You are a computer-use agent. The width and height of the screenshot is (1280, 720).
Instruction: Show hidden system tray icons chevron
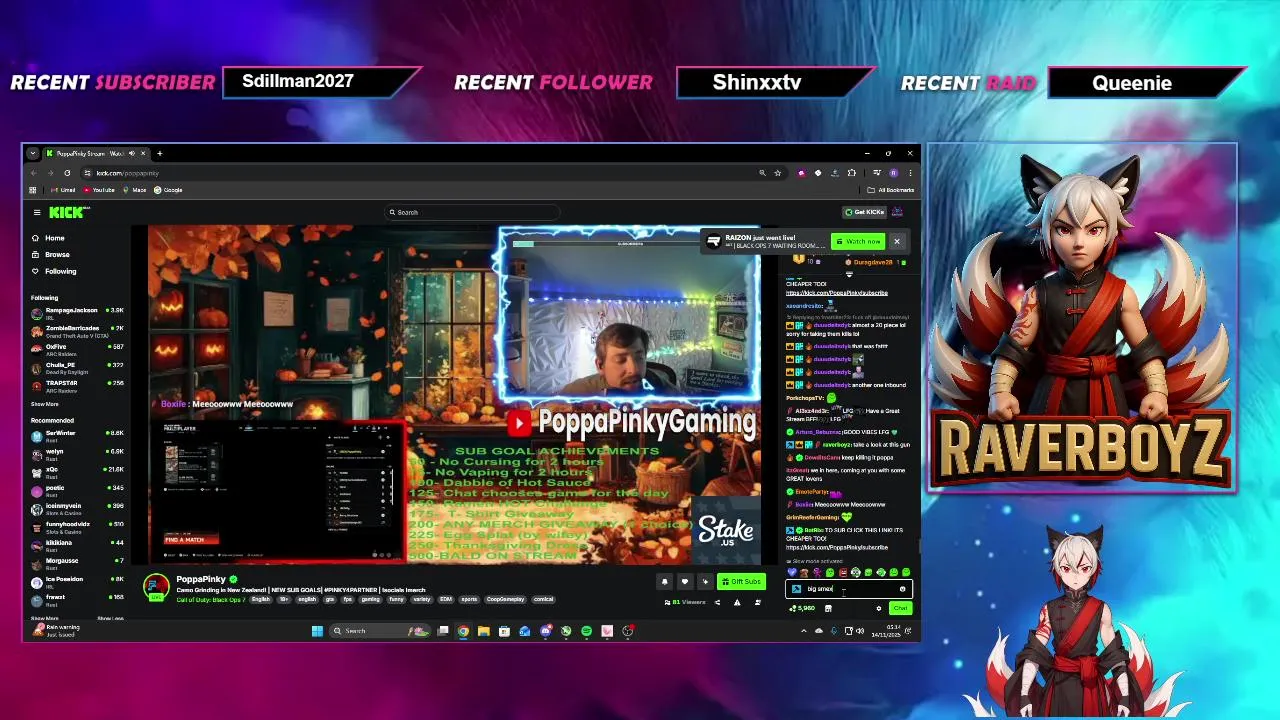pos(803,631)
